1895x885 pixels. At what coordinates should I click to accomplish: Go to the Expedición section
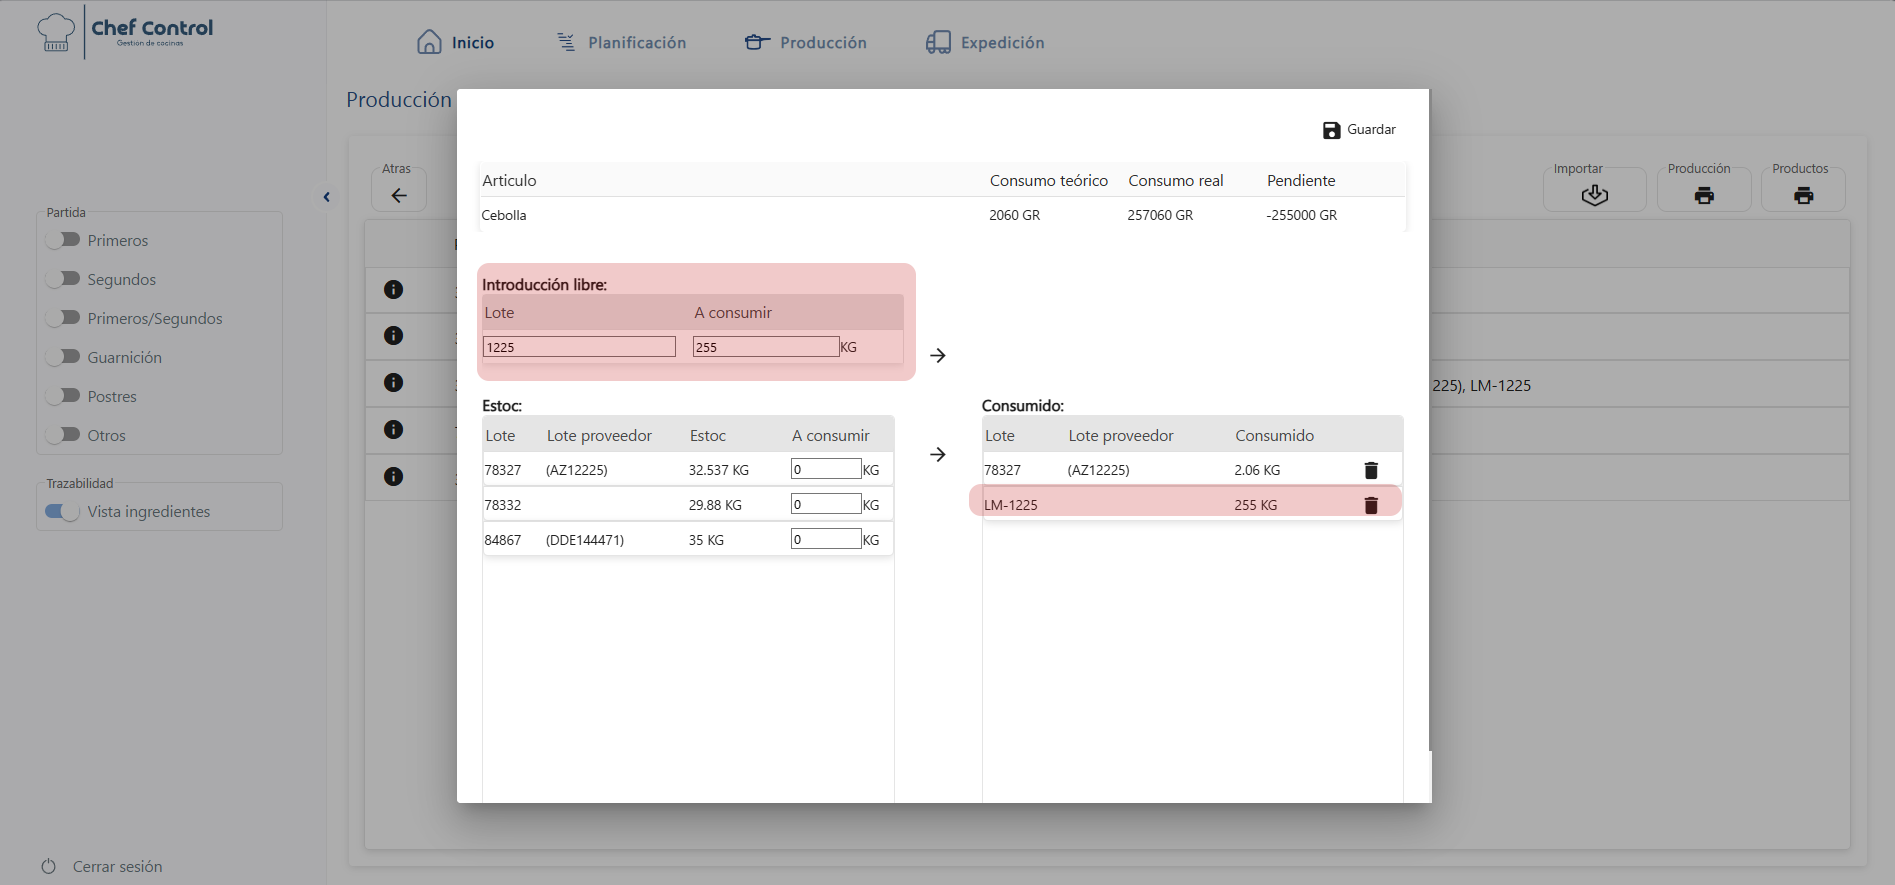(x=985, y=42)
